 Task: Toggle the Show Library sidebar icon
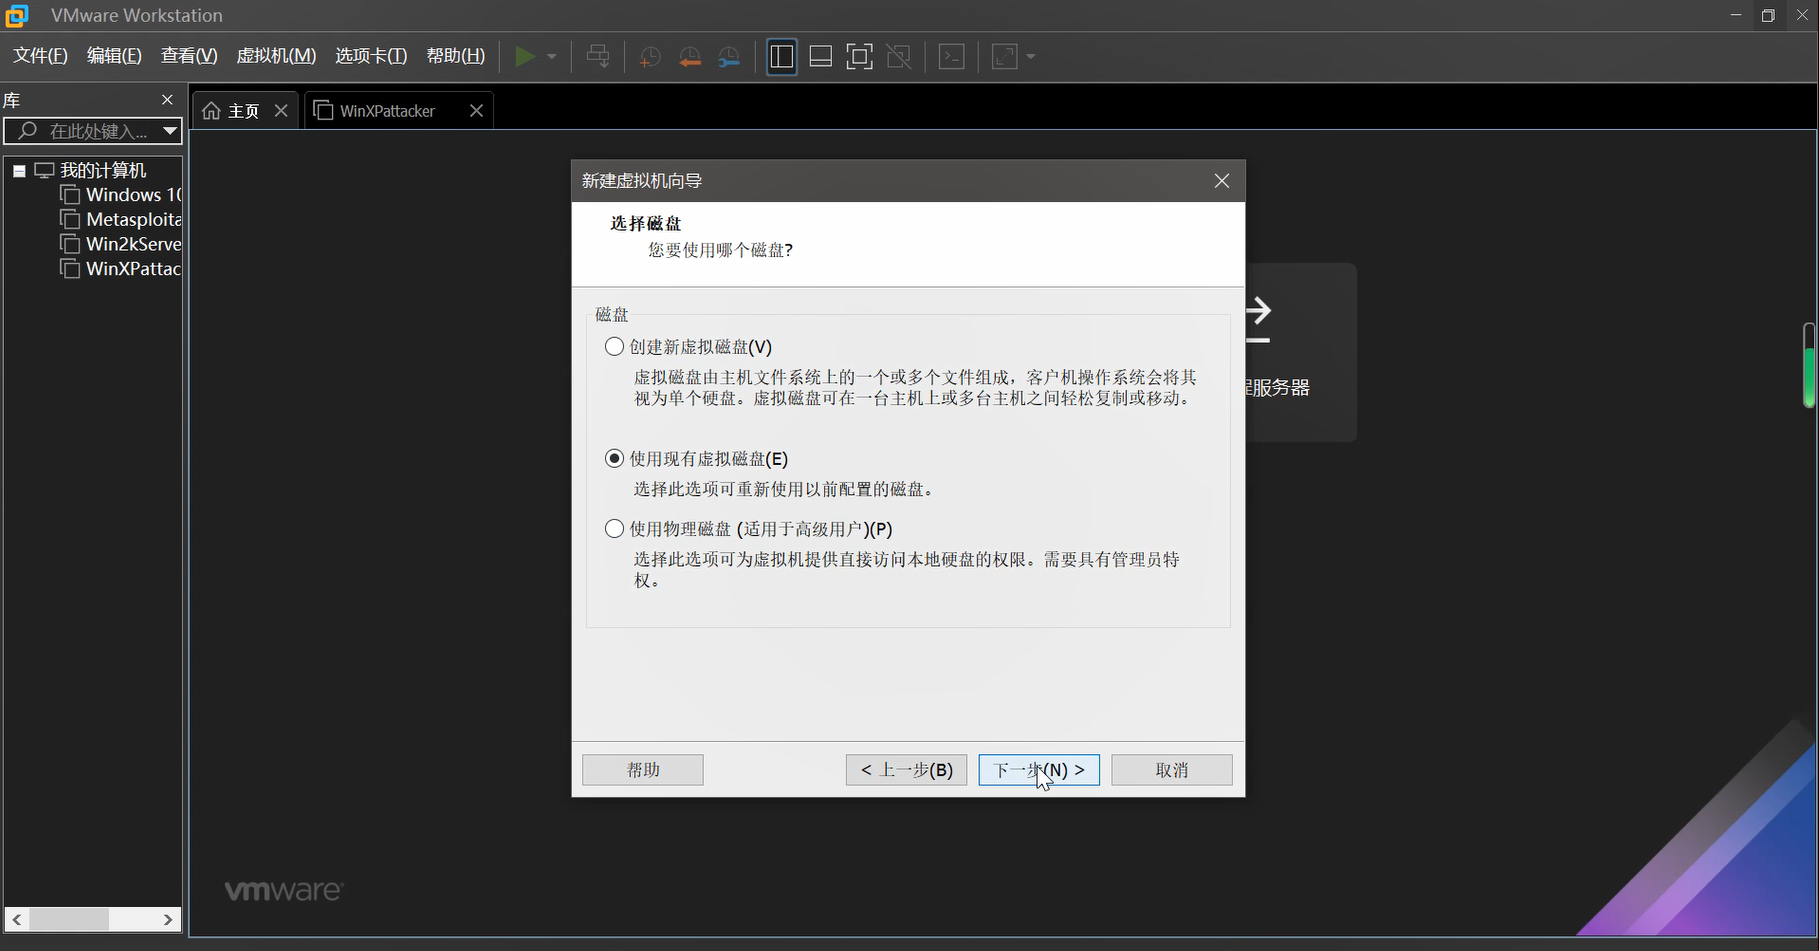click(x=782, y=56)
